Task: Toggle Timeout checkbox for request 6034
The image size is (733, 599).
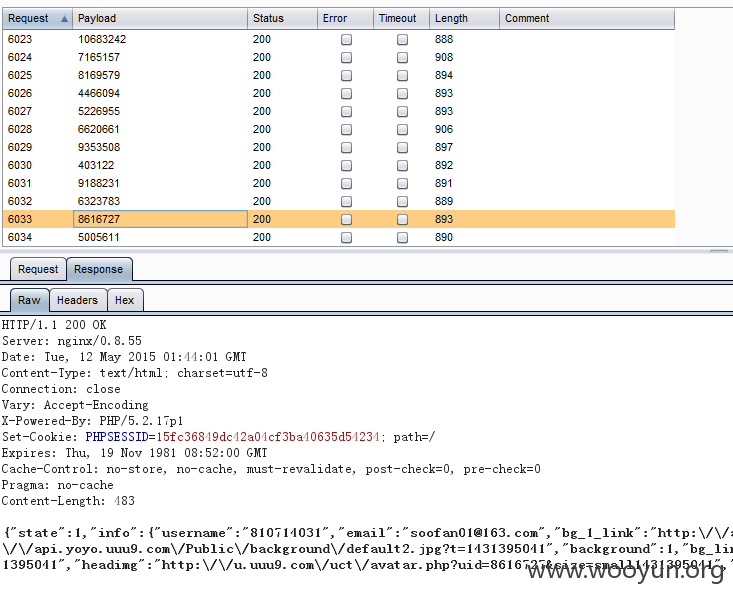Action: point(402,238)
